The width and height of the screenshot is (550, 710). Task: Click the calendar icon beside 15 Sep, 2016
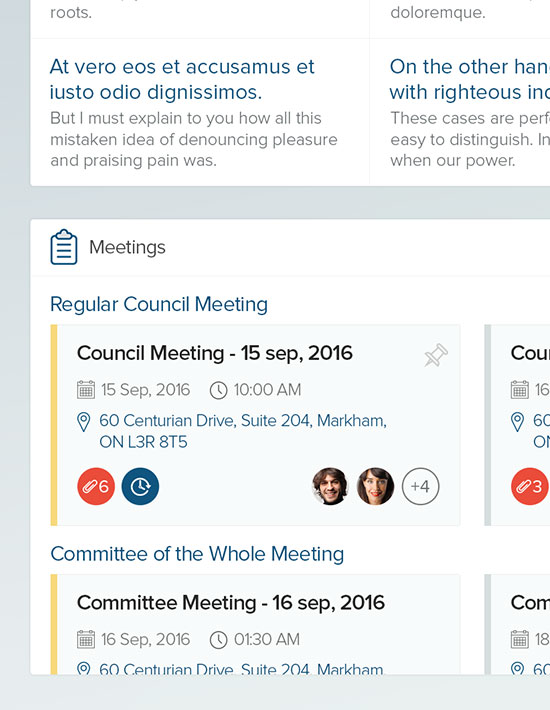point(86,390)
